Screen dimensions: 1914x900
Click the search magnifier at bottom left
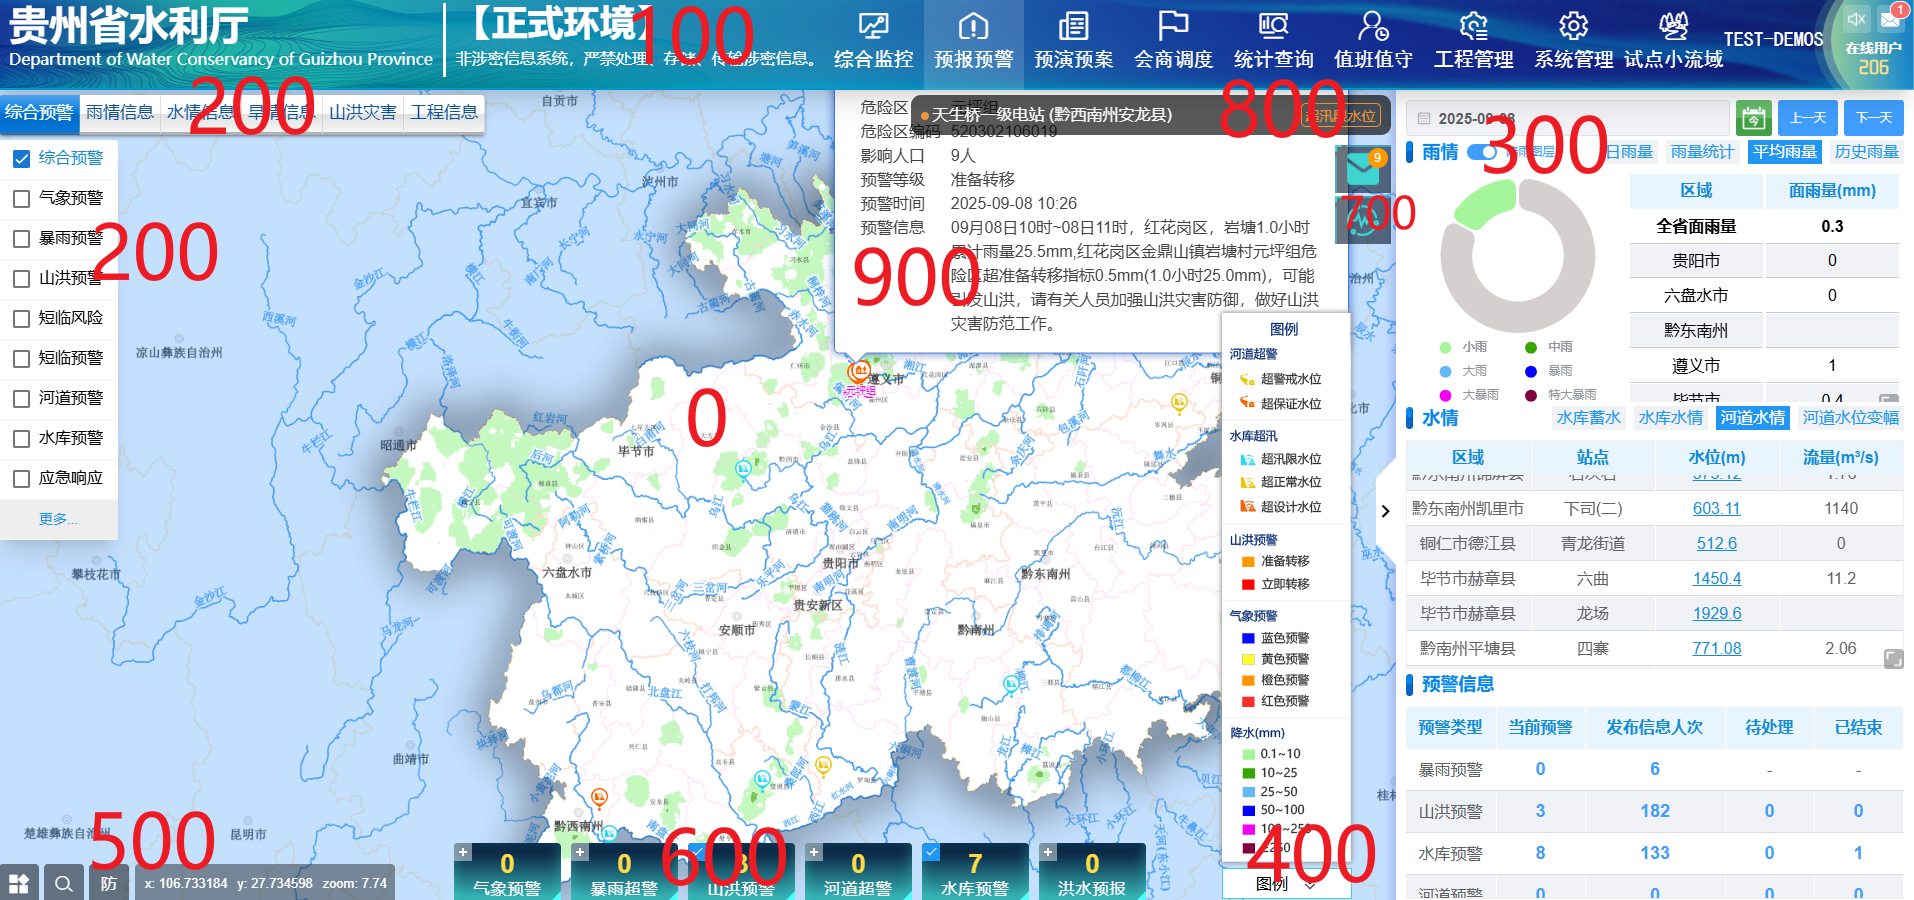coord(63,883)
